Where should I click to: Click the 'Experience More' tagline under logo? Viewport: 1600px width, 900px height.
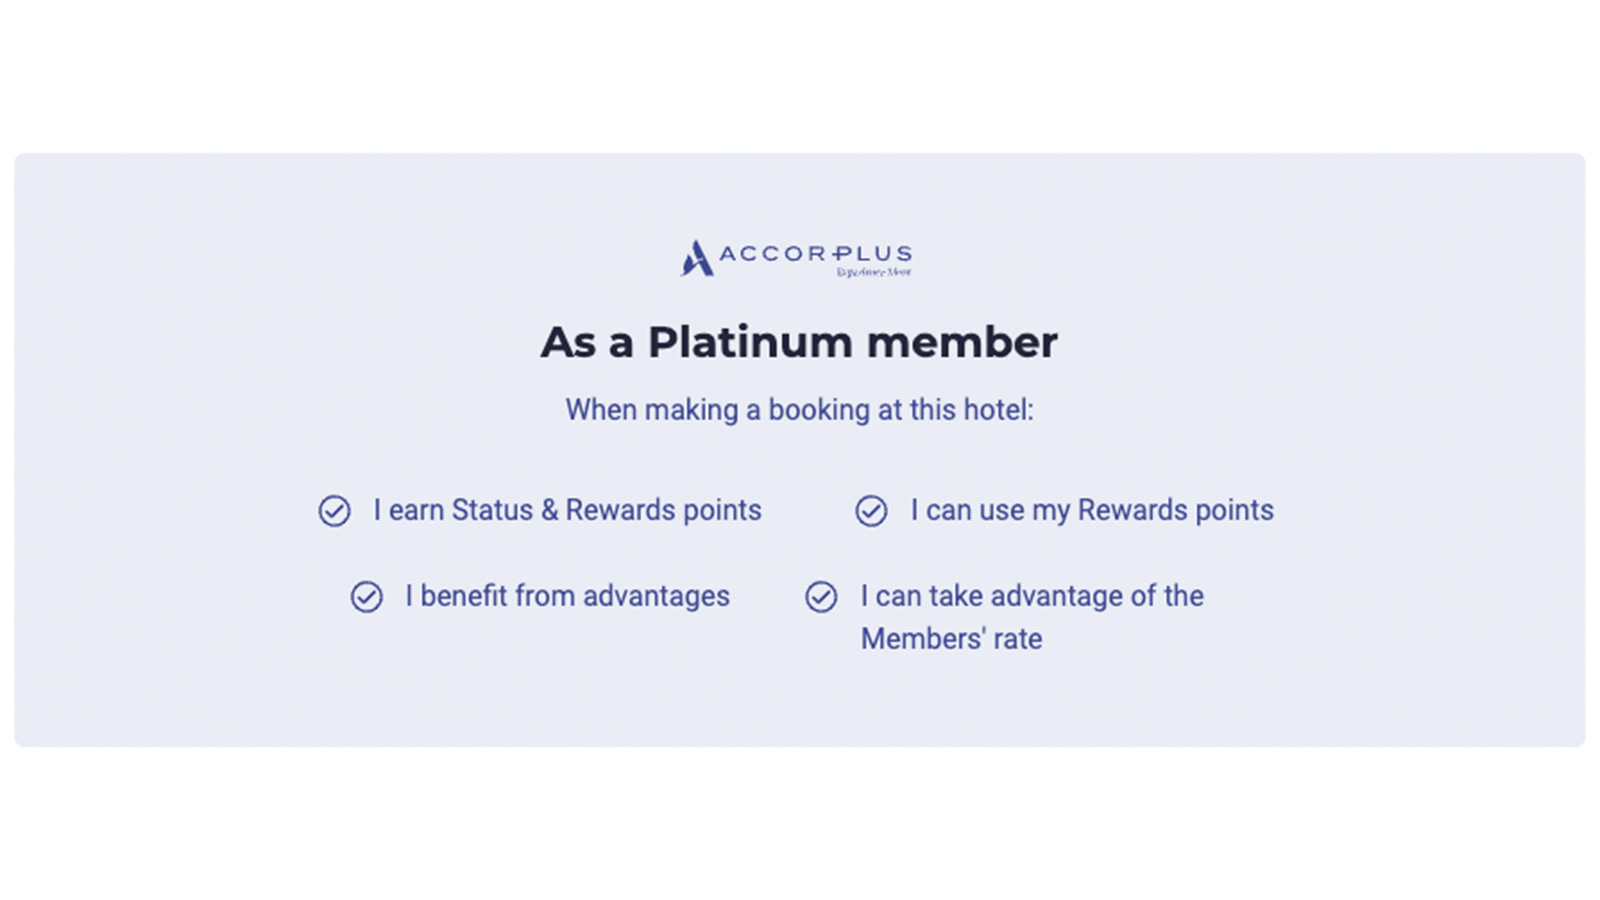click(874, 272)
